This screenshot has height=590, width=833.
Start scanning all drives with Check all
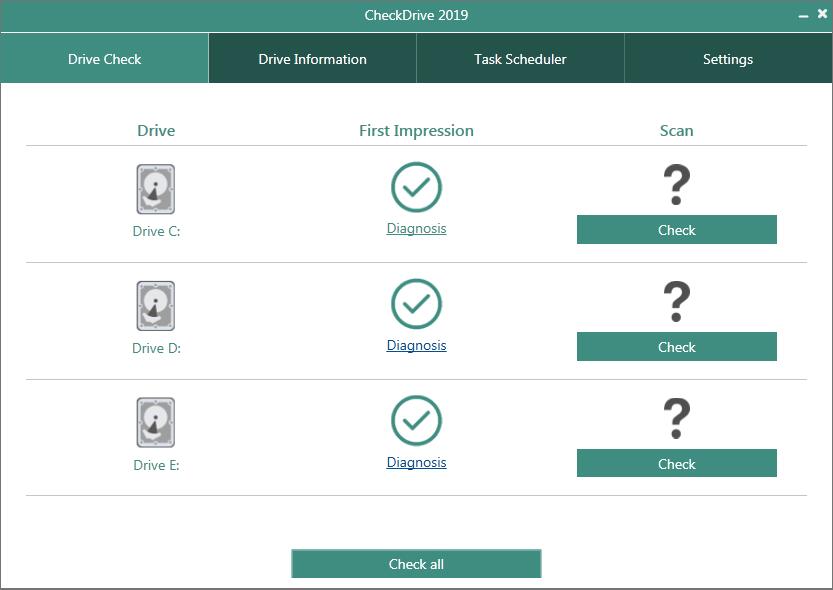[416, 564]
